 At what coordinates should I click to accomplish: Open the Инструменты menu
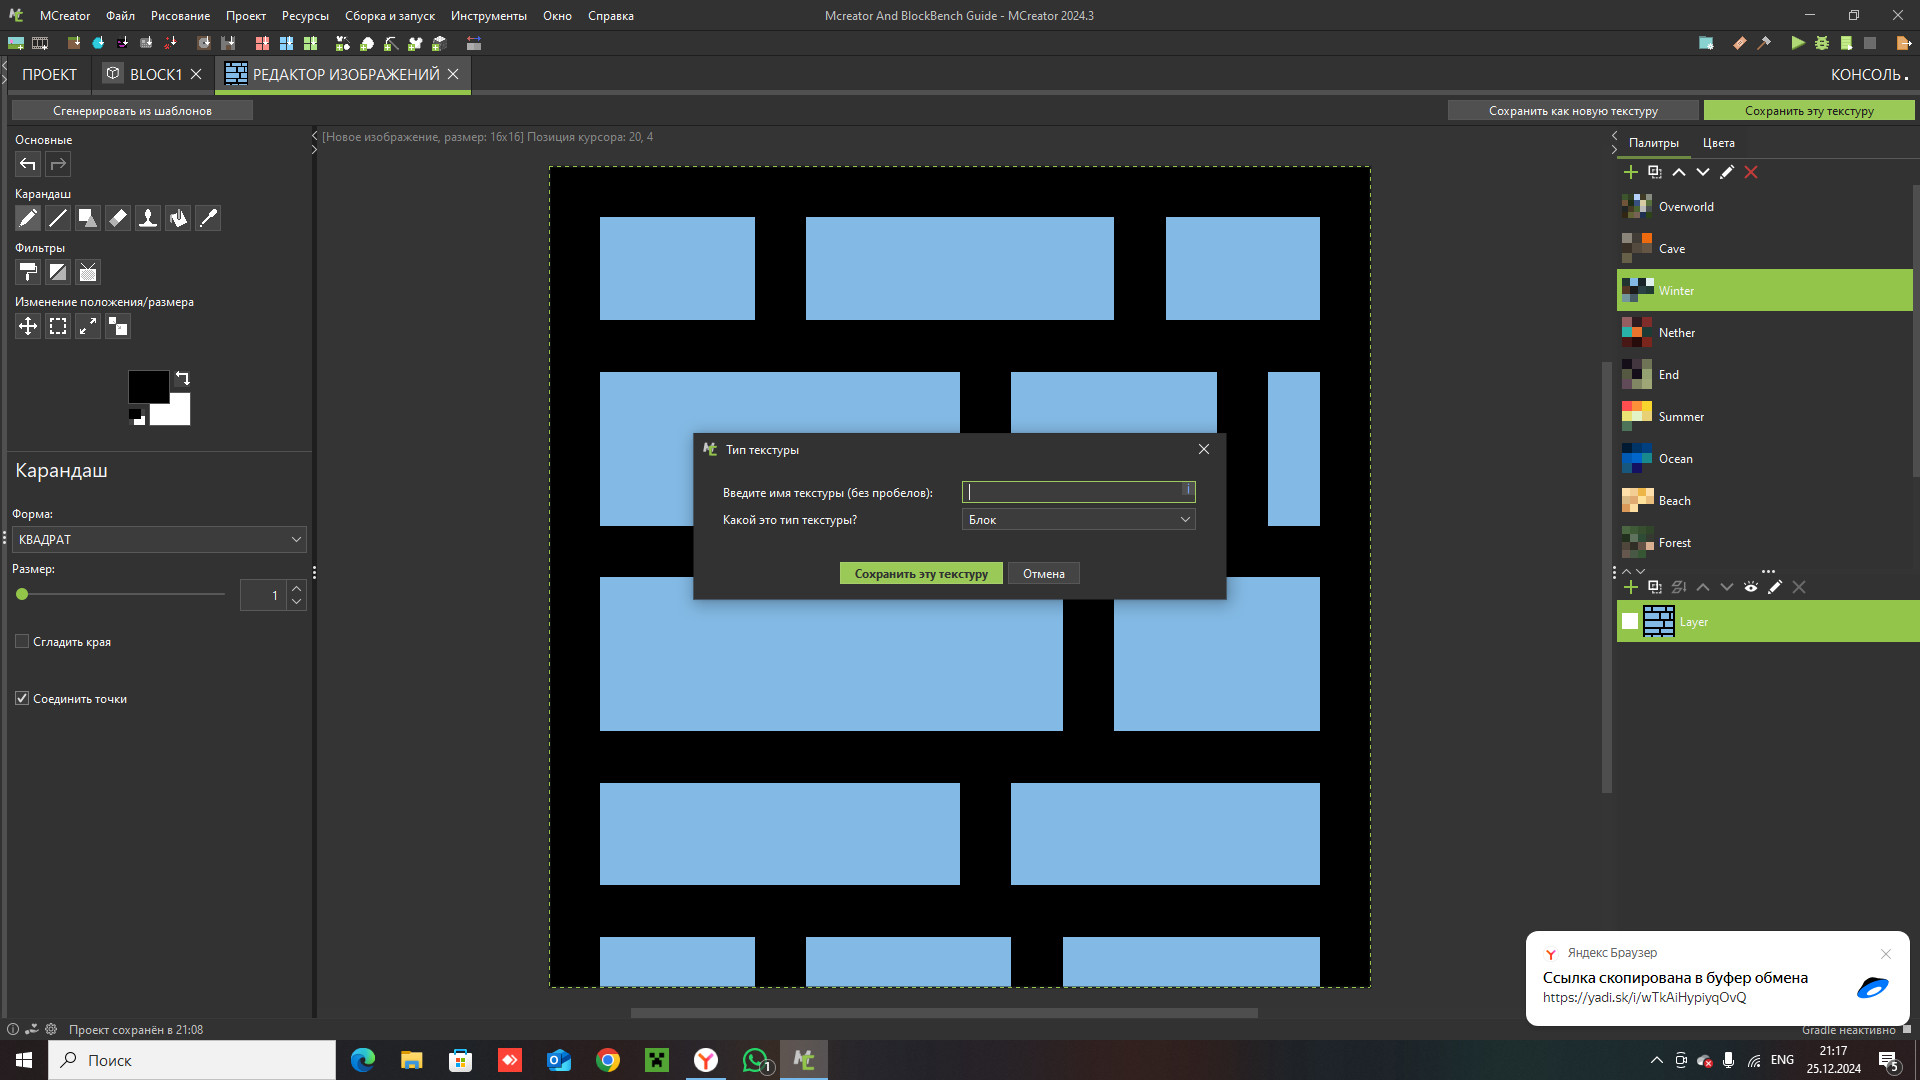coord(489,15)
